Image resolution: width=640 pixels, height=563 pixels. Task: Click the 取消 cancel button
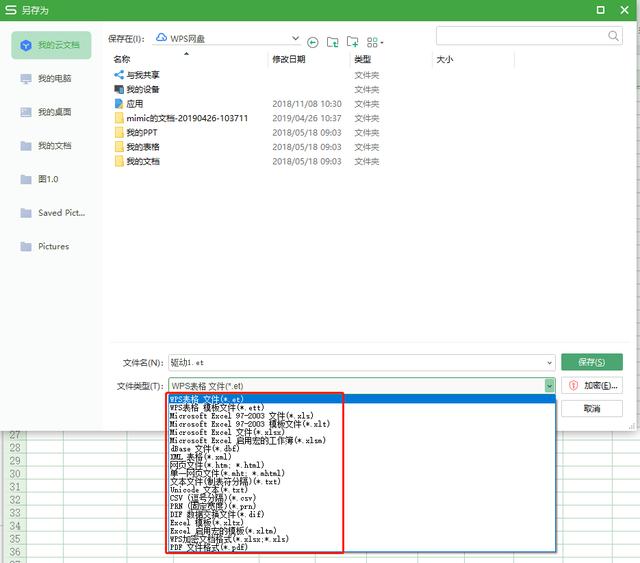click(592, 409)
